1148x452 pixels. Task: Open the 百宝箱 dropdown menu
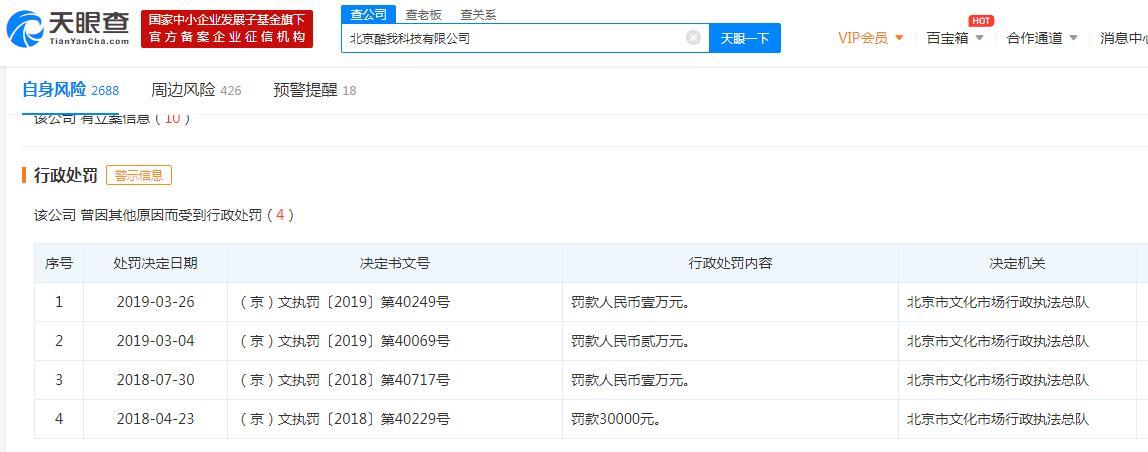pyautogui.click(x=955, y=38)
